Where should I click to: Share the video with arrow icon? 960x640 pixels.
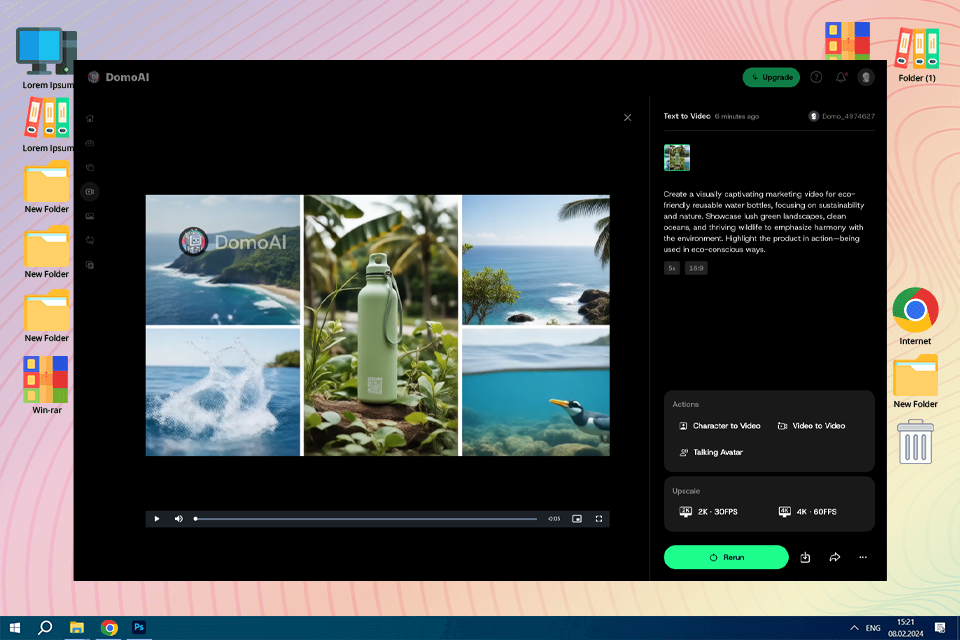(x=834, y=557)
